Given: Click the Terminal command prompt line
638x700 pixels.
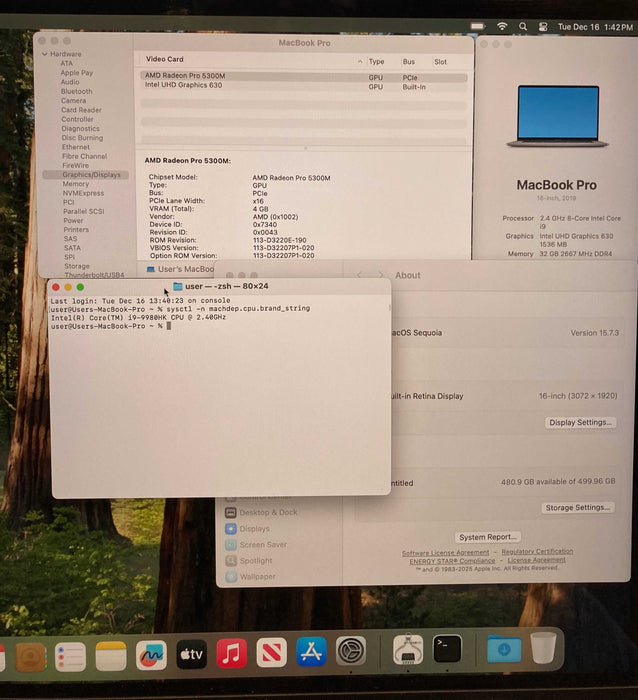Looking at the screenshot, I should [111, 326].
